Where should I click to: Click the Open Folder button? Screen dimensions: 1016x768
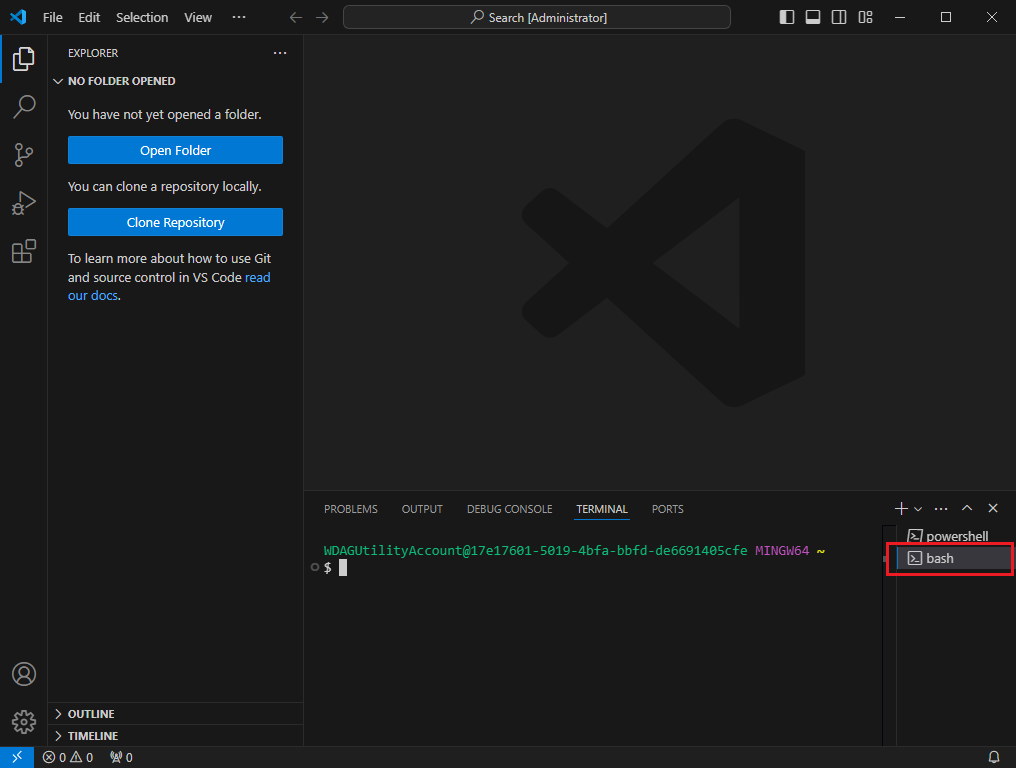[x=175, y=150]
